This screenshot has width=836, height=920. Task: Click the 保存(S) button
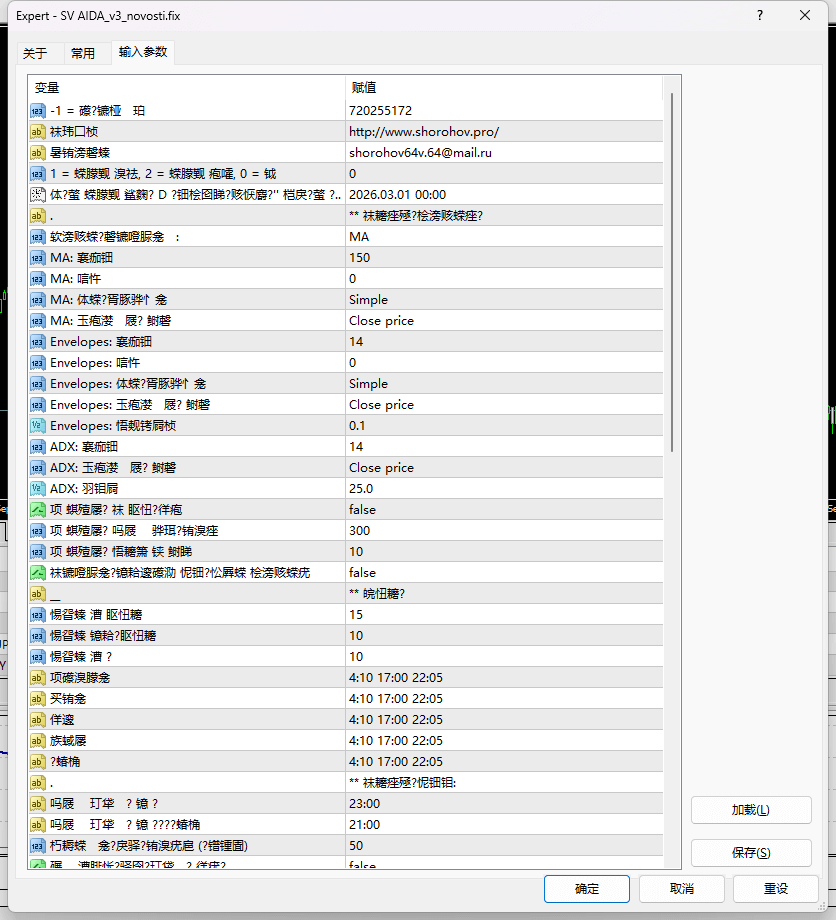point(751,853)
